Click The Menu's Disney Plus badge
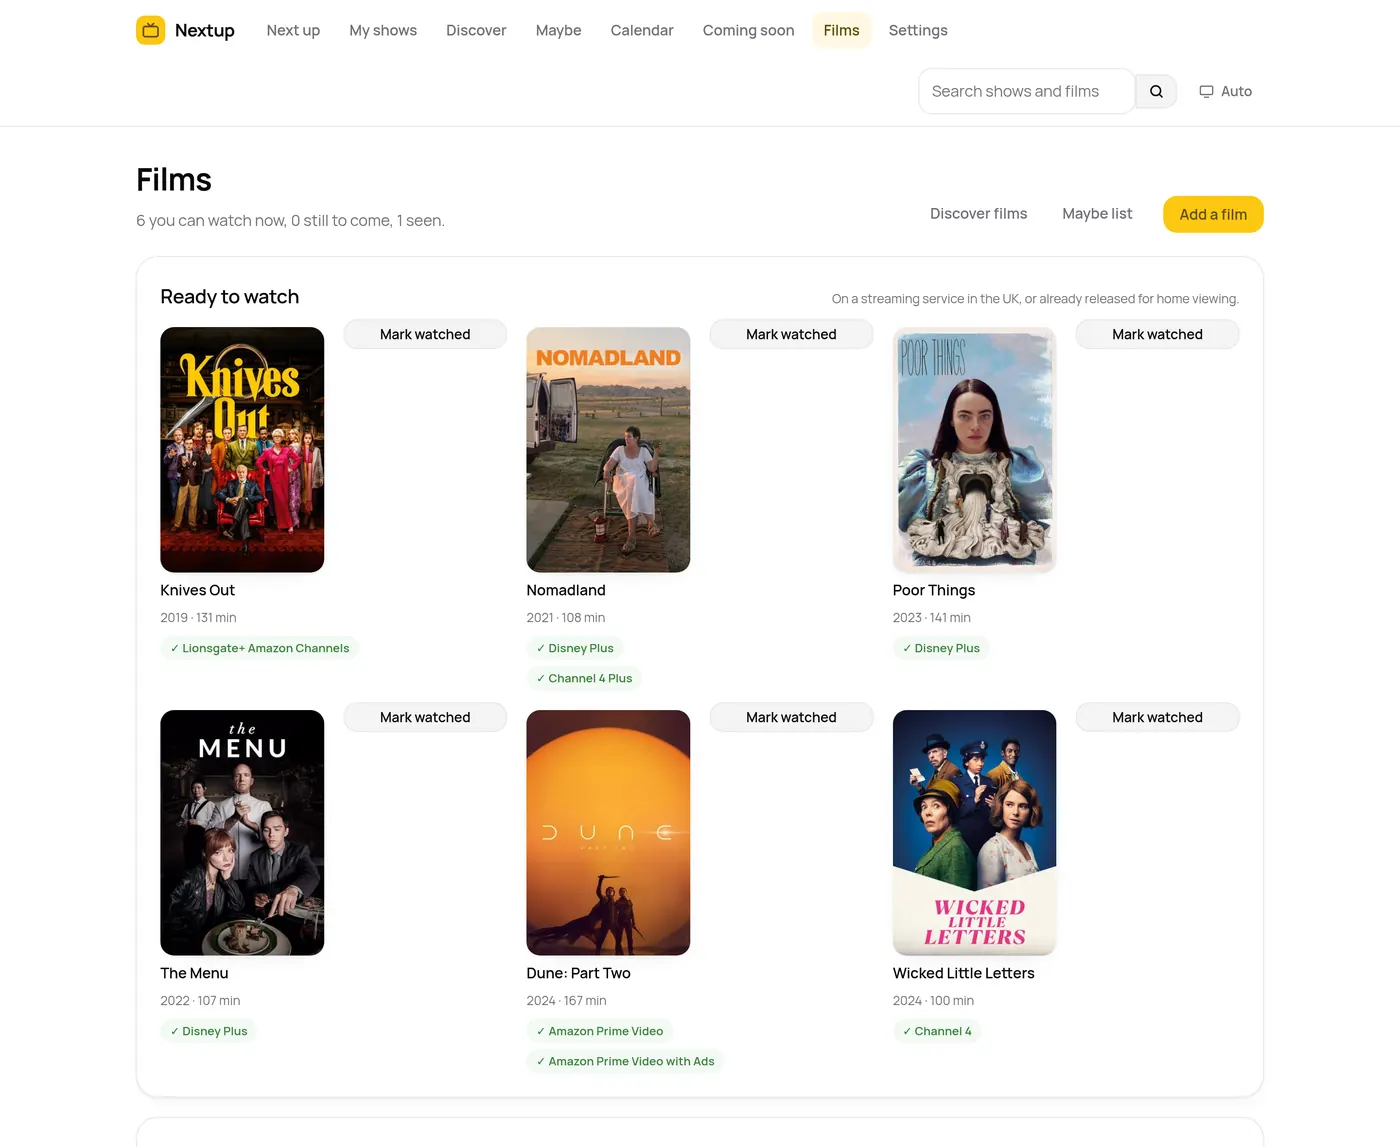1400x1147 pixels. [x=209, y=1031]
